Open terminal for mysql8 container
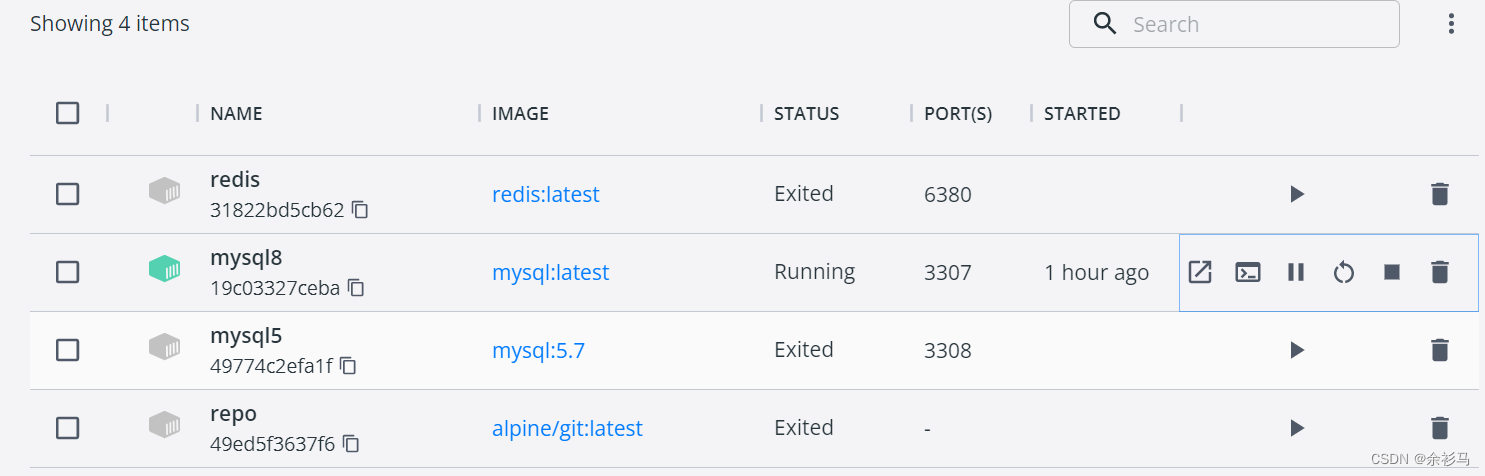The height and width of the screenshot is (476, 1485). pos(1247,272)
